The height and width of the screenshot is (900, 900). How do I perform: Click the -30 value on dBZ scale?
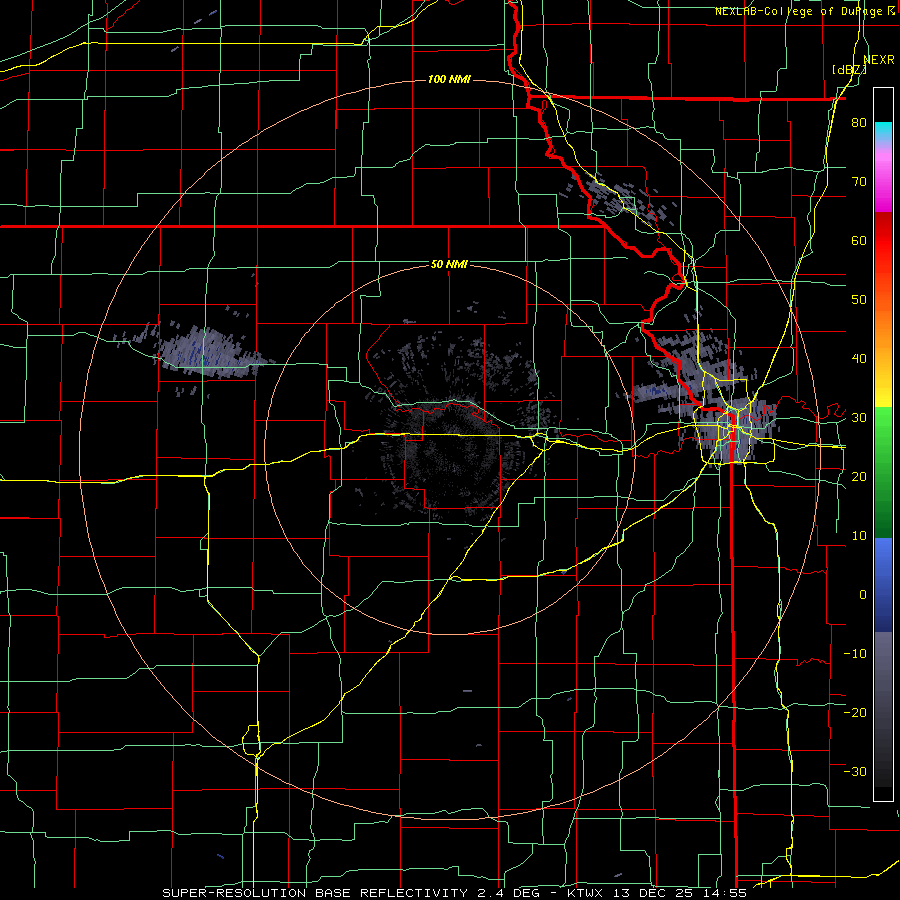[855, 771]
